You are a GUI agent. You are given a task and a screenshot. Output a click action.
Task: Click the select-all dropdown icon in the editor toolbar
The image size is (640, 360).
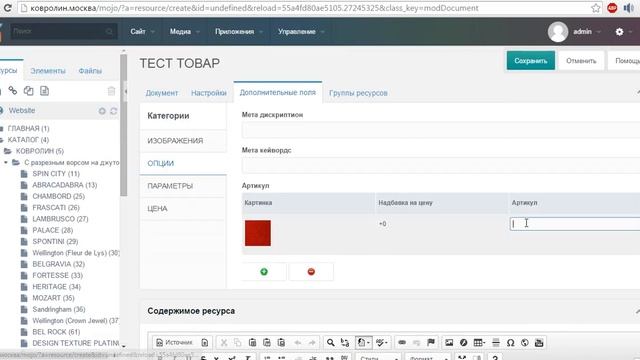(363, 342)
